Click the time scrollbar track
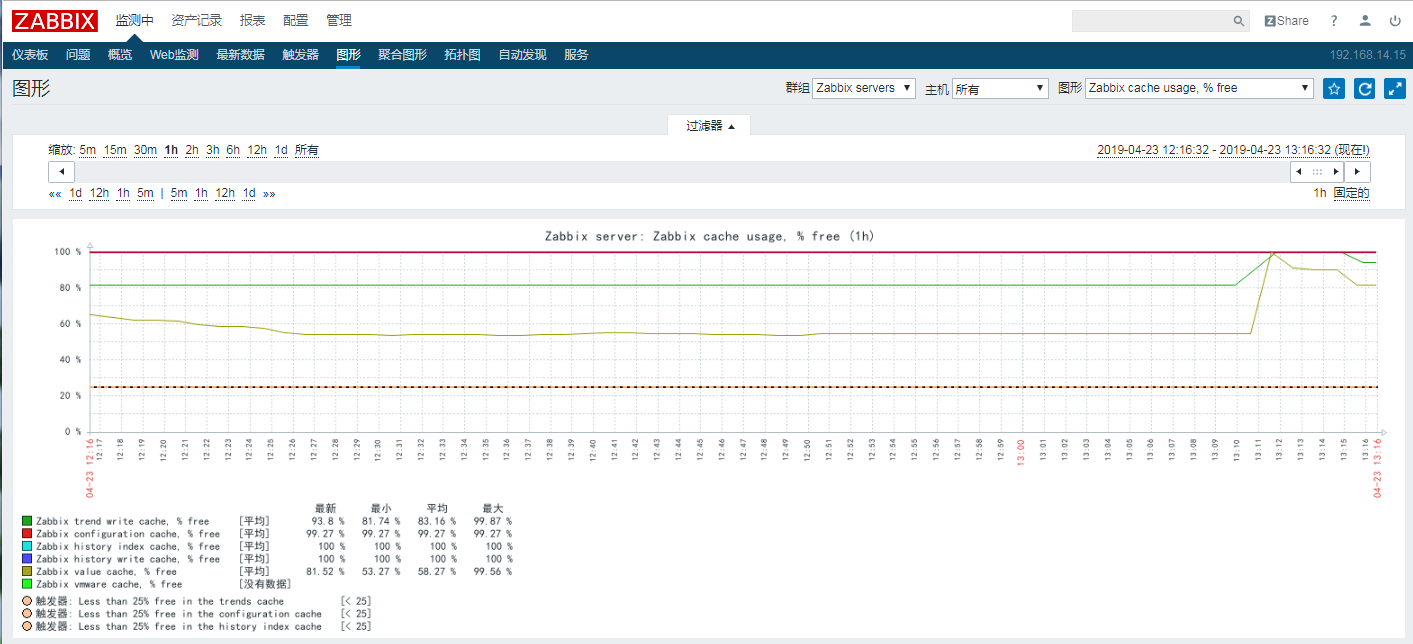This screenshot has width=1413, height=644. (680, 172)
